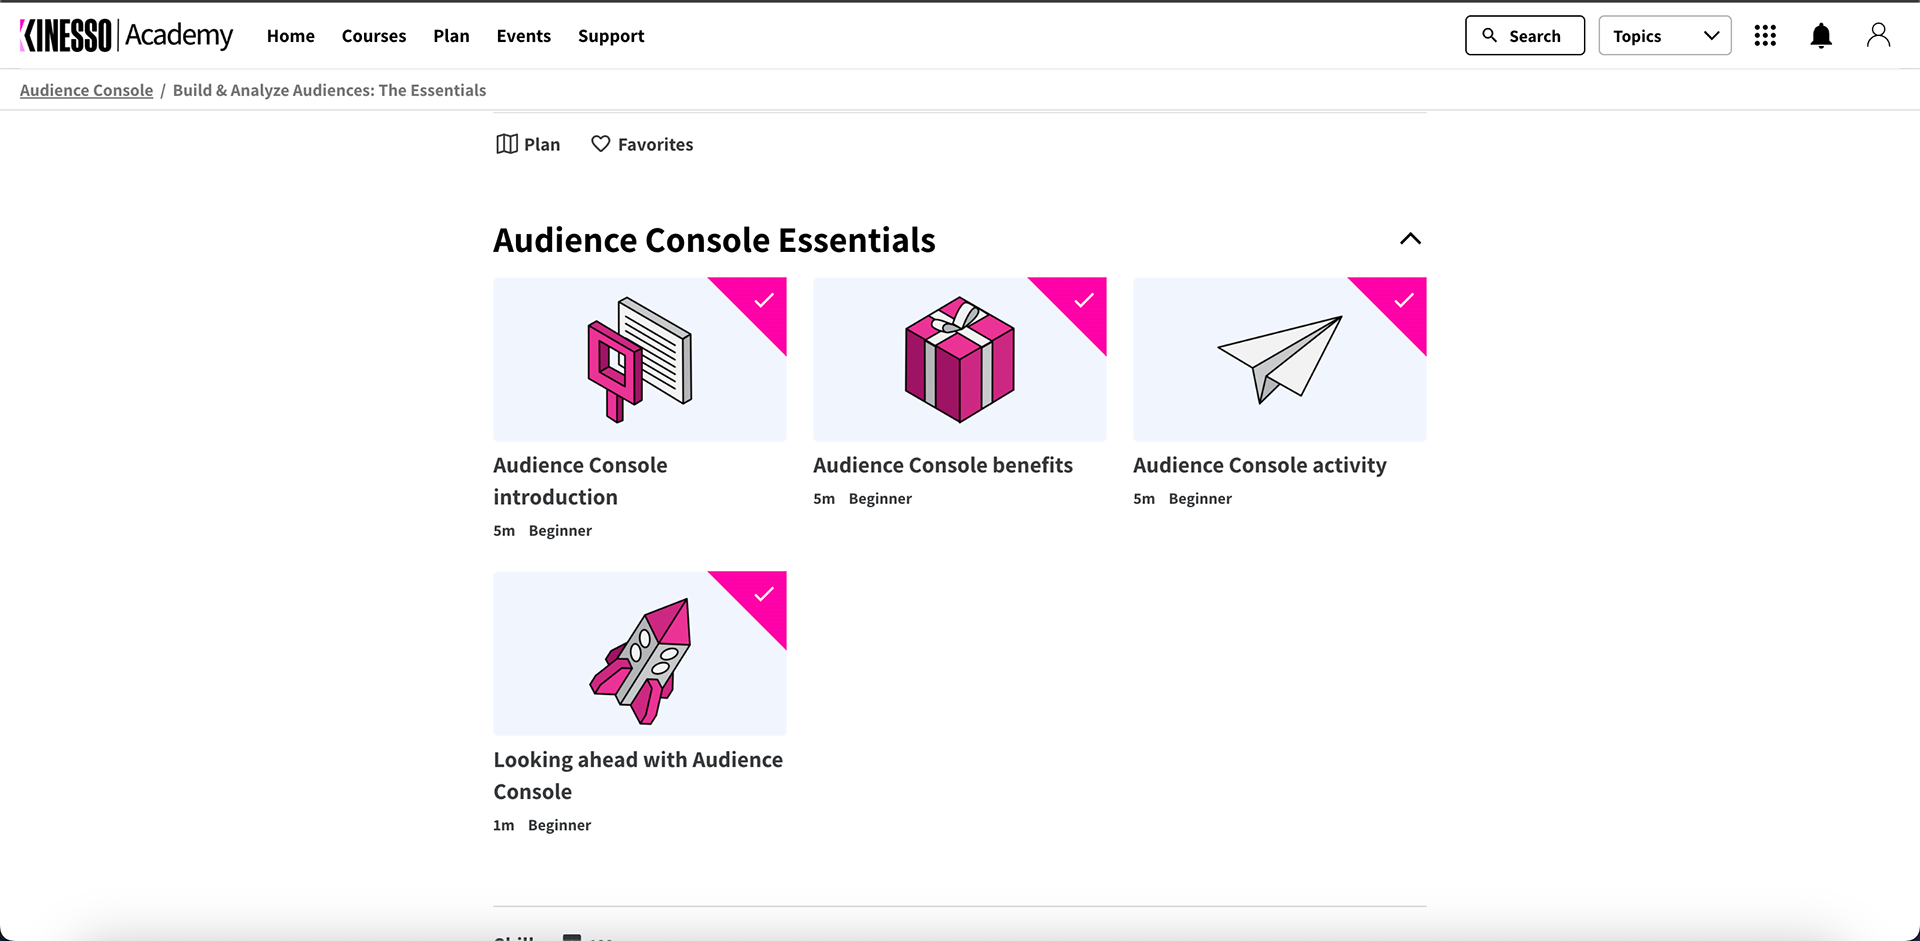Collapse the Audience Console Essentials section
Screen dimensions: 1920x941
click(1410, 239)
